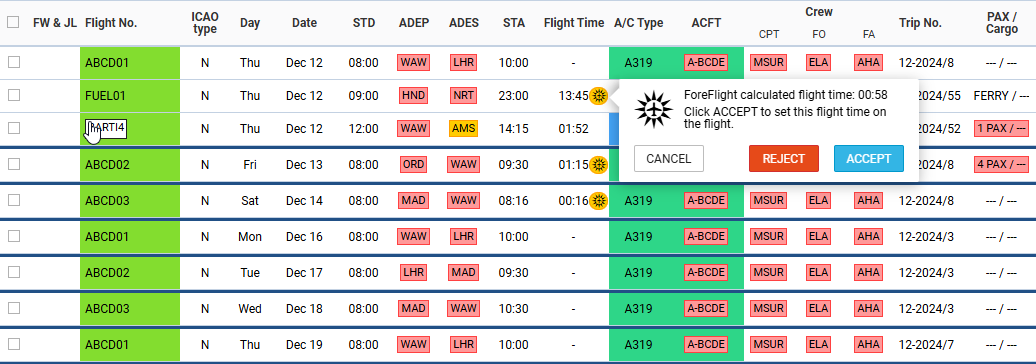Open flight ABCD02 on Dec 13
The width and height of the screenshot is (1036, 364).
tap(107, 164)
